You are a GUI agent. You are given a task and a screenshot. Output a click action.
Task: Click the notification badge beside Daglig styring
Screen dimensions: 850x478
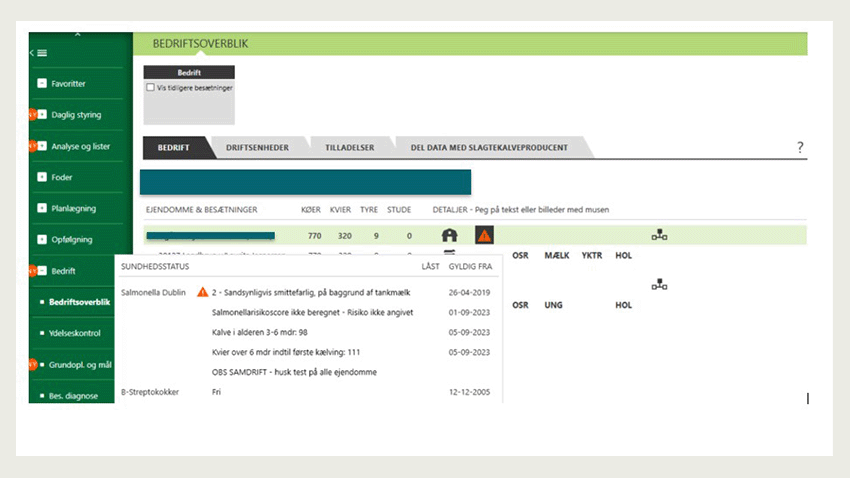point(32,115)
